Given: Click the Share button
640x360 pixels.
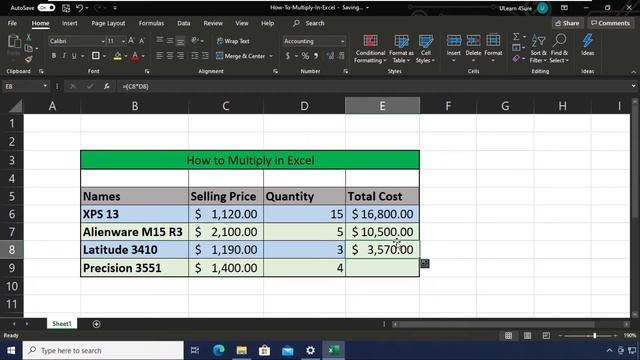Looking at the screenshot, I should pos(567,23).
